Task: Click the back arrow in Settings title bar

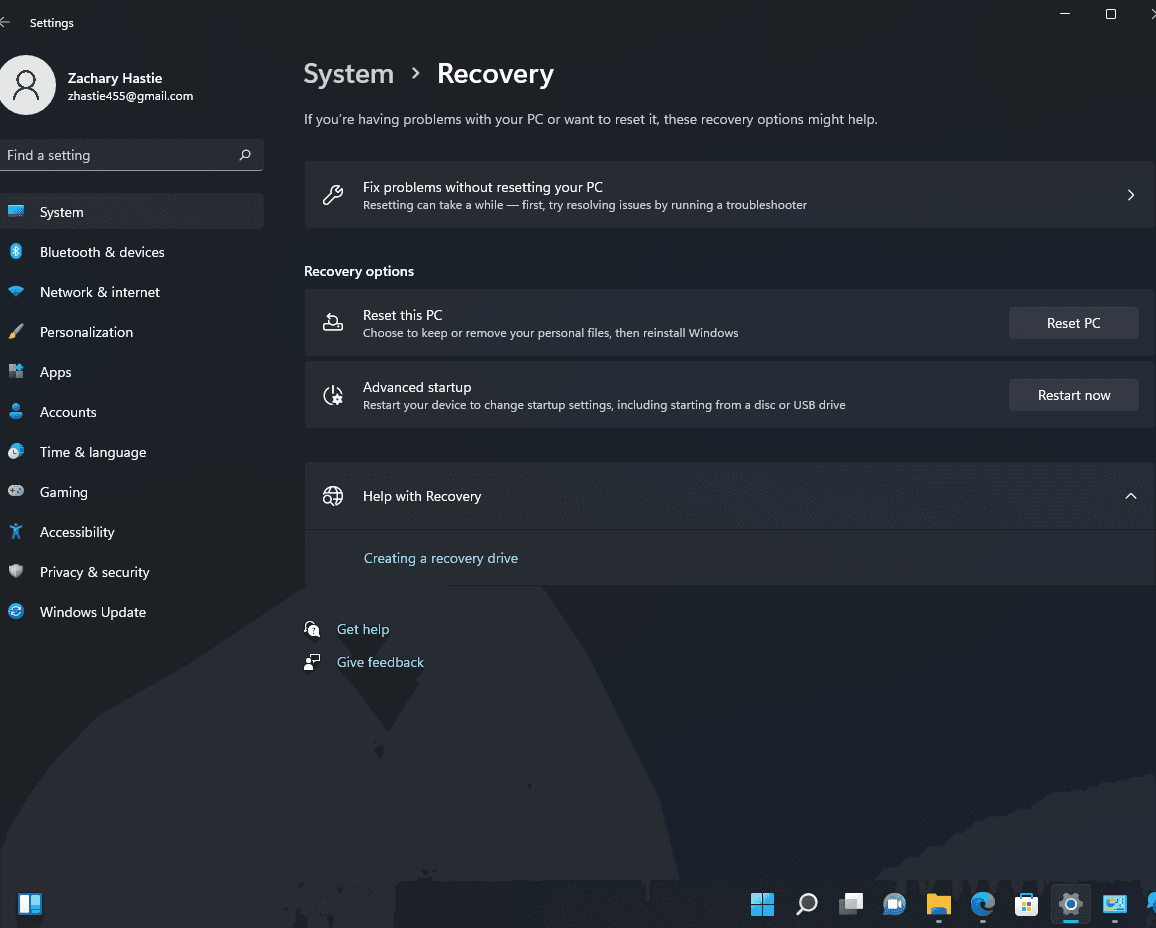Action: pos(5,23)
